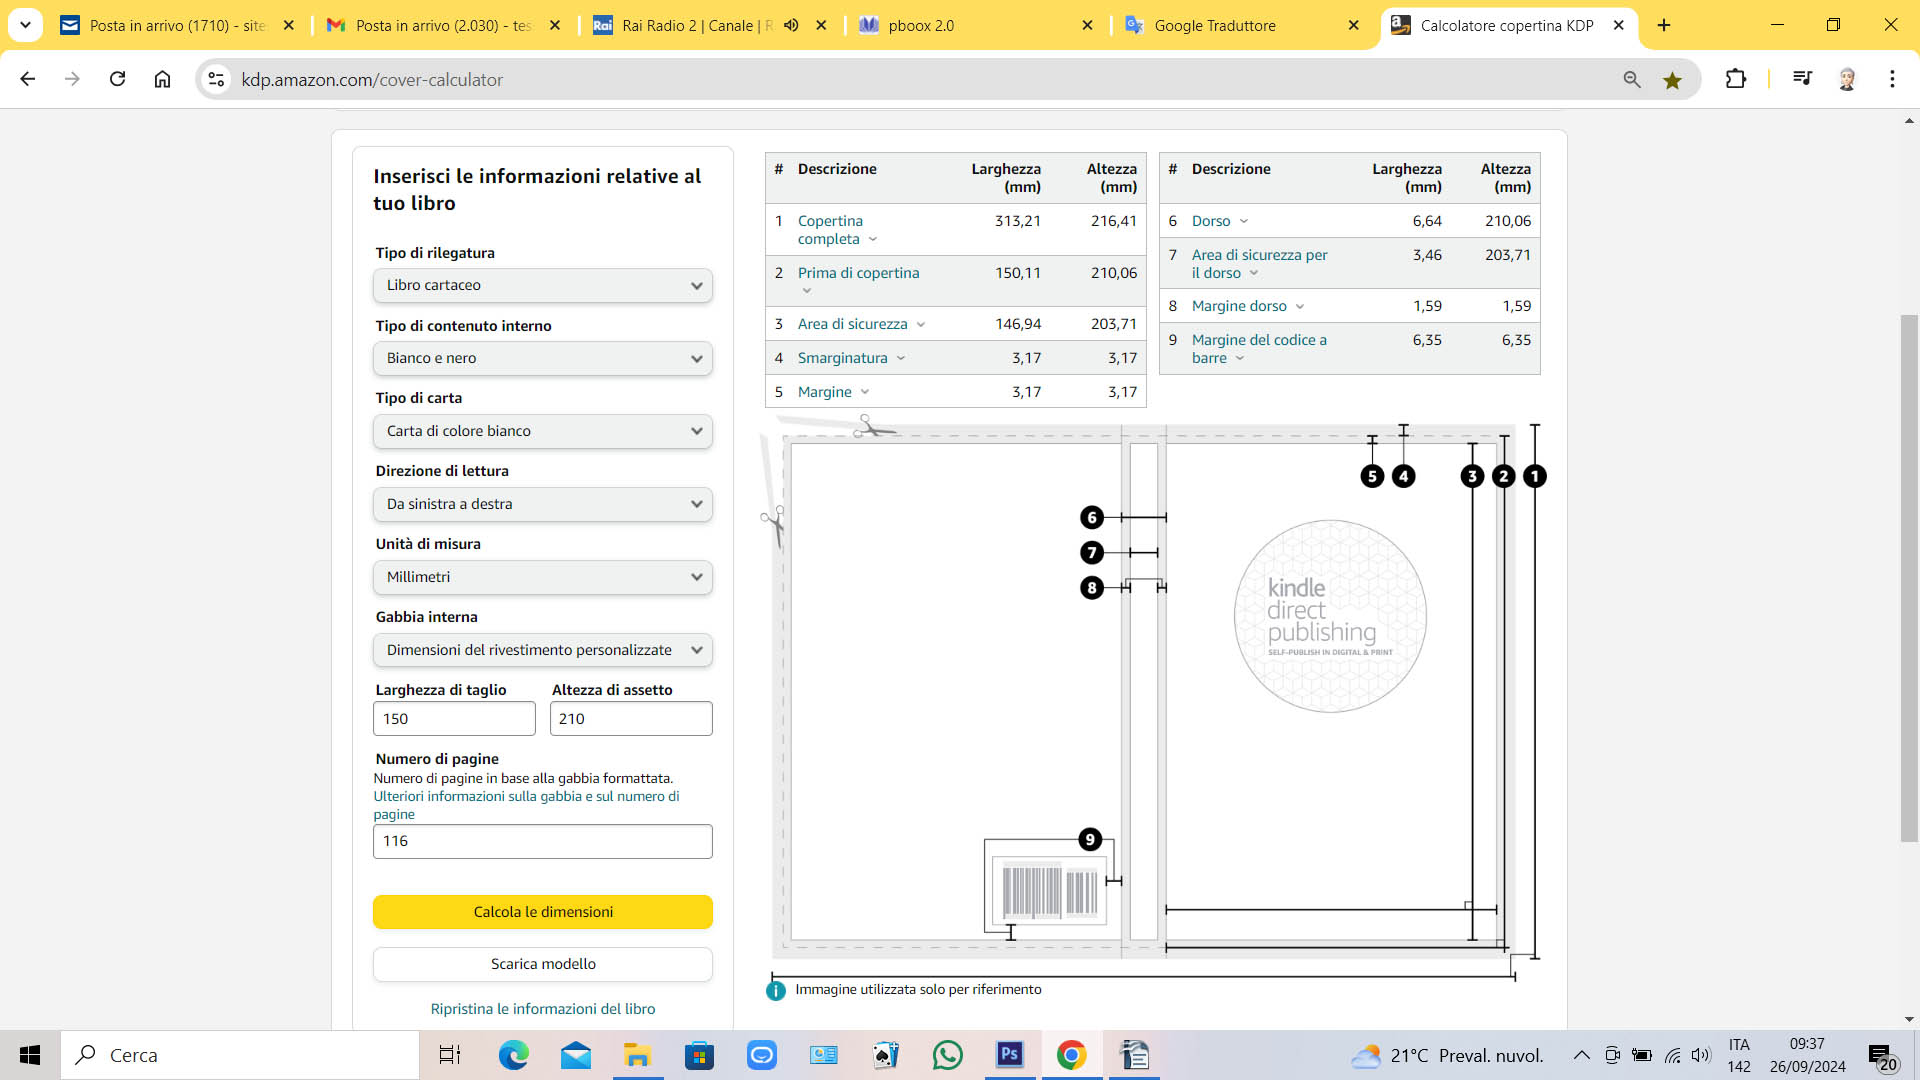The height and width of the screenshot is (1080, 1920).
Task: Click the address bar URL
Action: (372, 80)
